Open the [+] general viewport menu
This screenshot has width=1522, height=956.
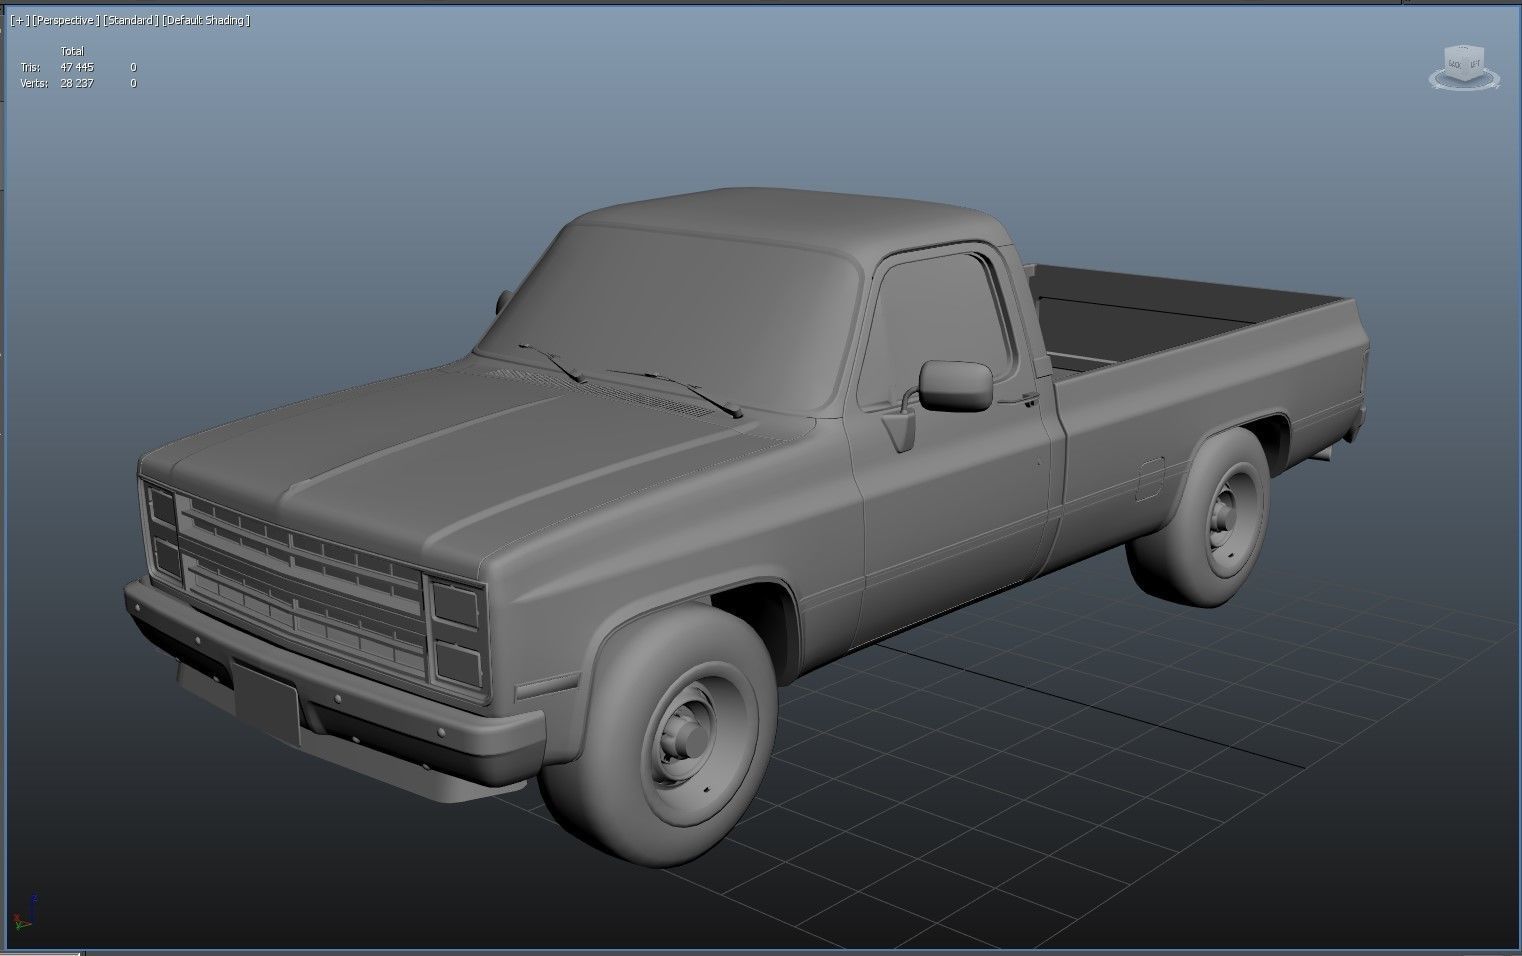point(19,20)
